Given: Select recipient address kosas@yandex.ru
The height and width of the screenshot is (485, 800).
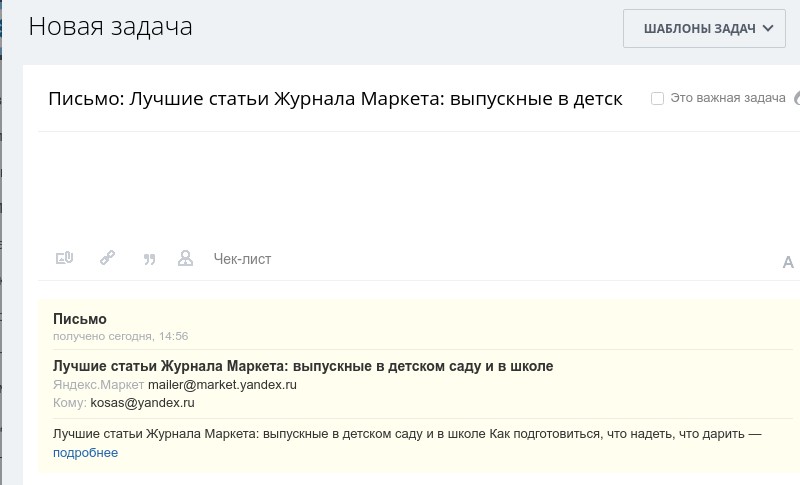Looking at the screenshot, I should point(142,403).
